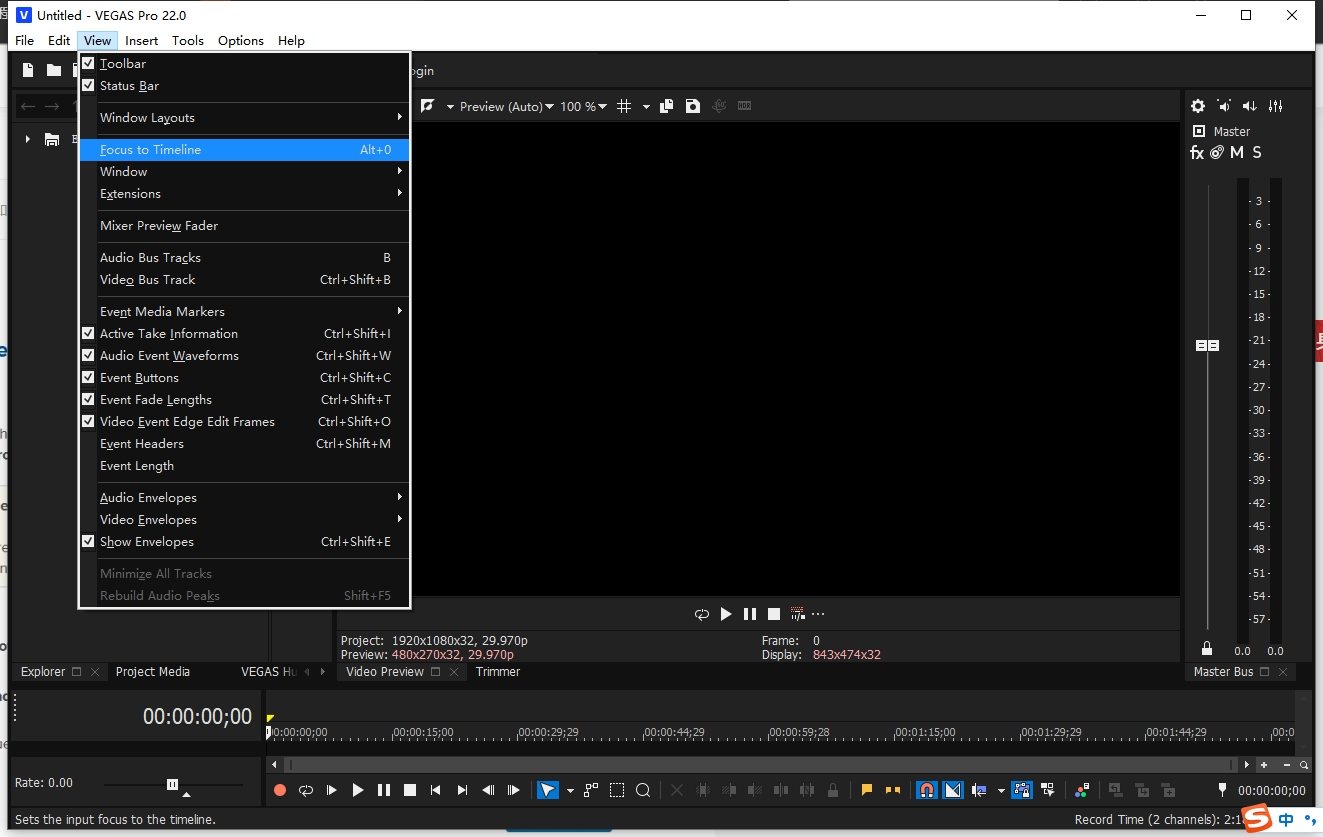Click the Split Screen View icon
Screen dimensions: 1323x837
(x=428, y=106)
